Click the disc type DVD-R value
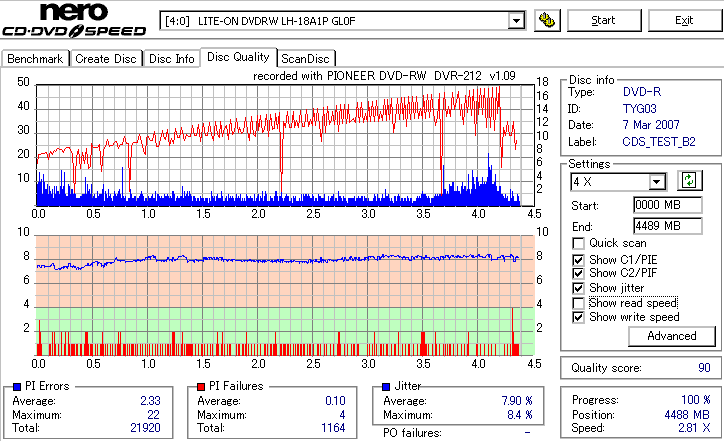This screenshot has width=724, height=441. [642, 92]
